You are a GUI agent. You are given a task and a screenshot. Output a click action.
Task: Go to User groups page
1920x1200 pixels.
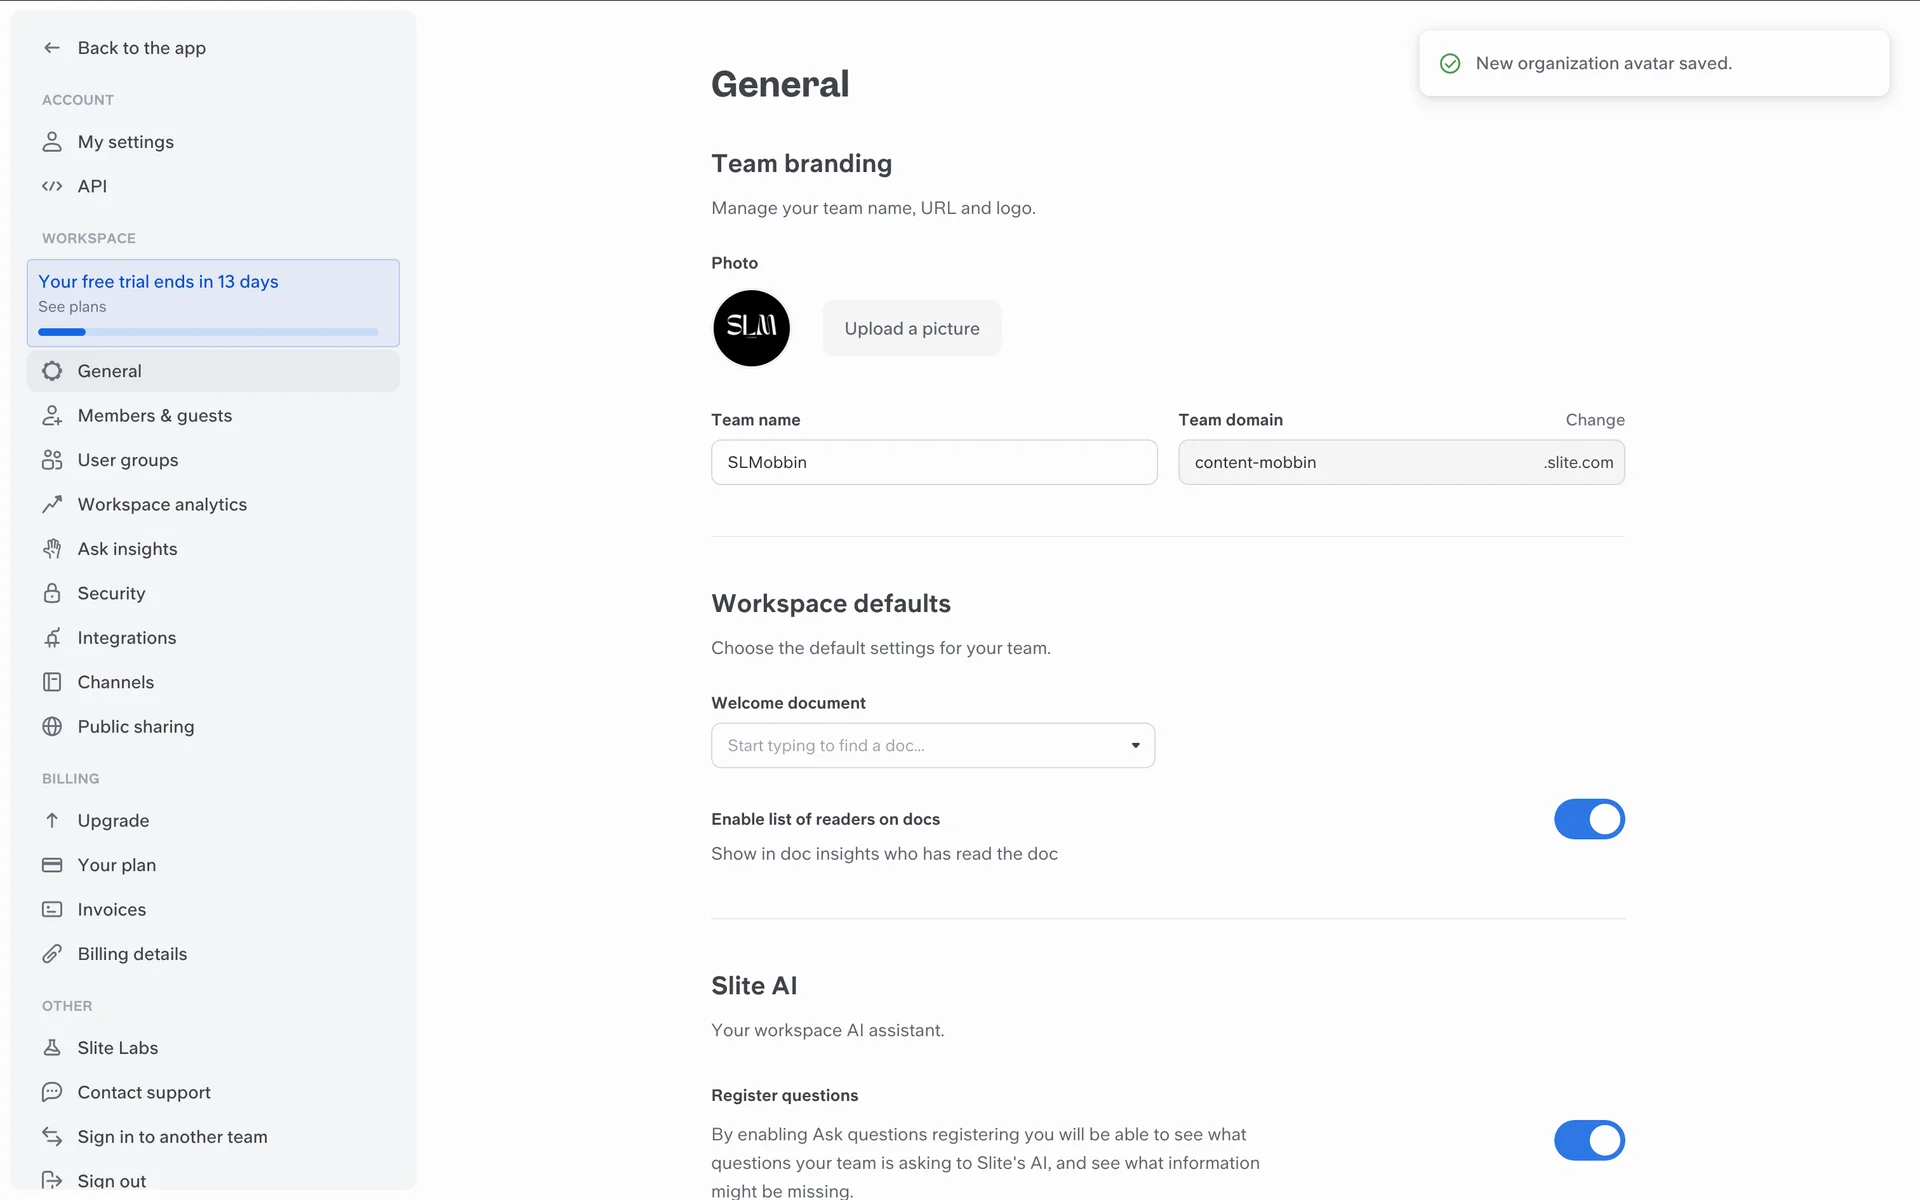pos(128,460)
